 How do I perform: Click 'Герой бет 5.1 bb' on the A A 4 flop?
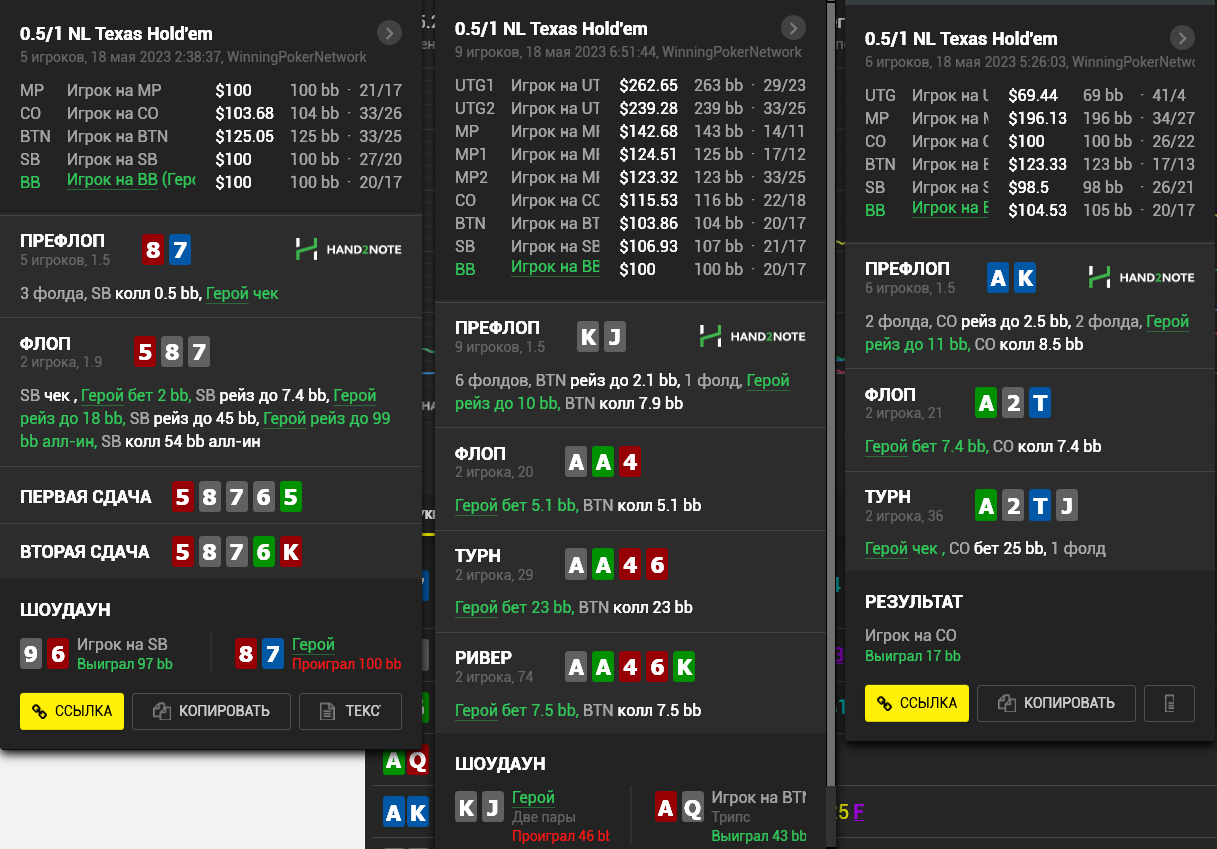click(516, 505)
